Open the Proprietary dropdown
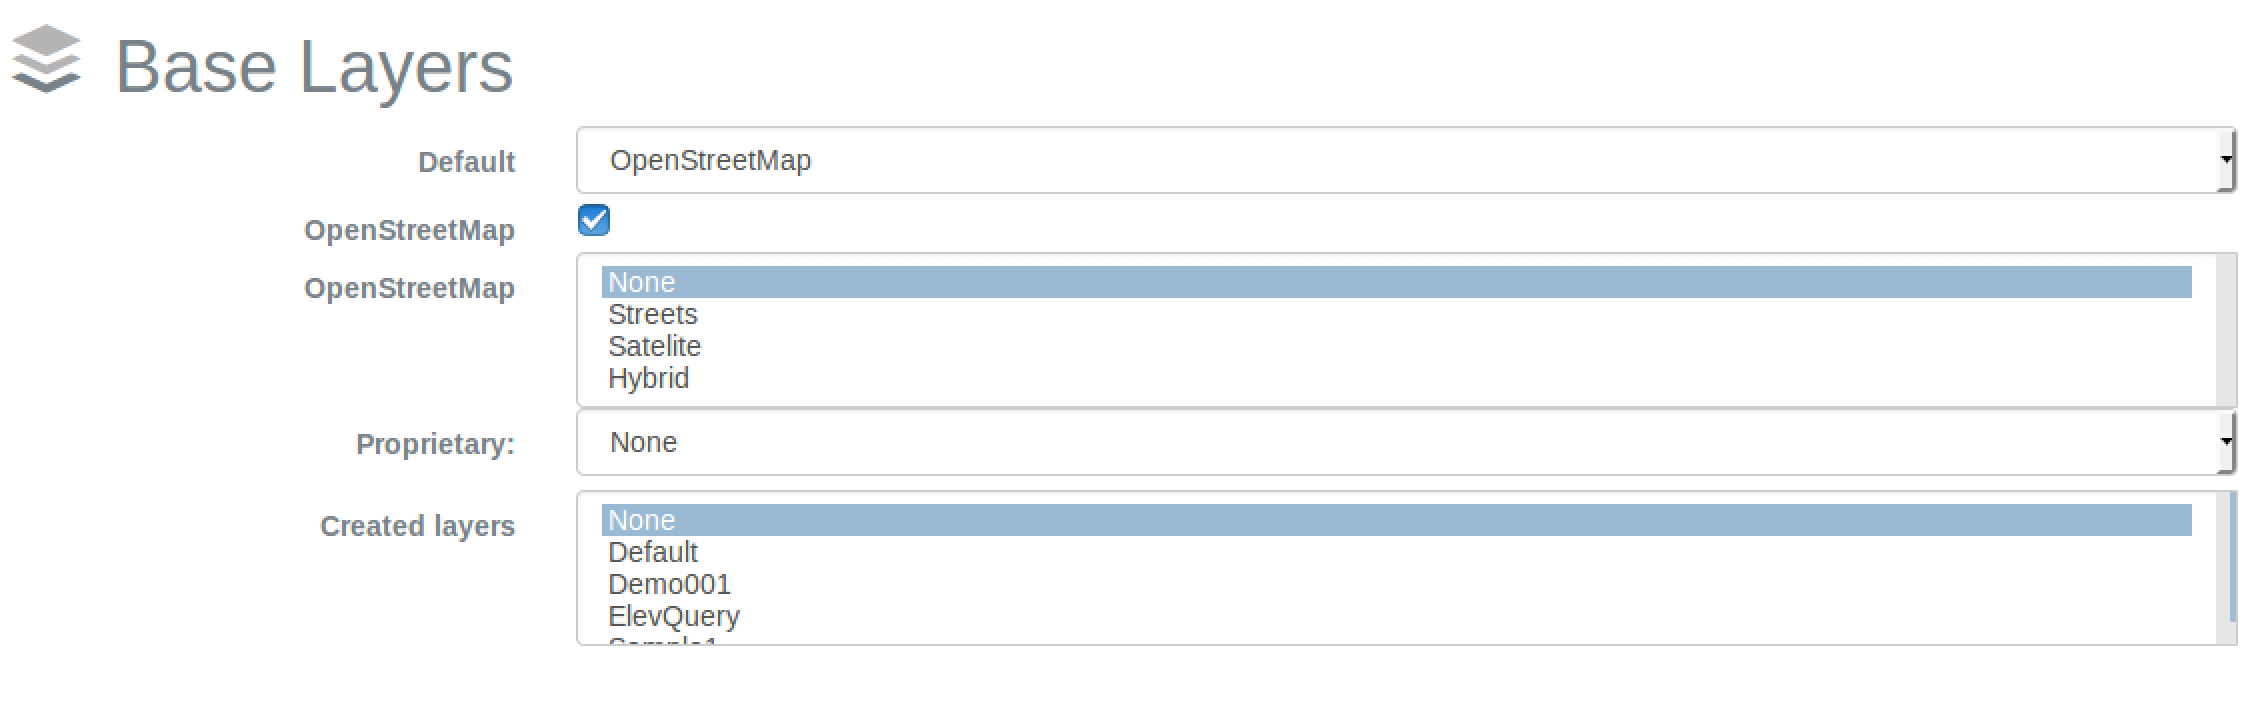 click(x=1400, y=441)
